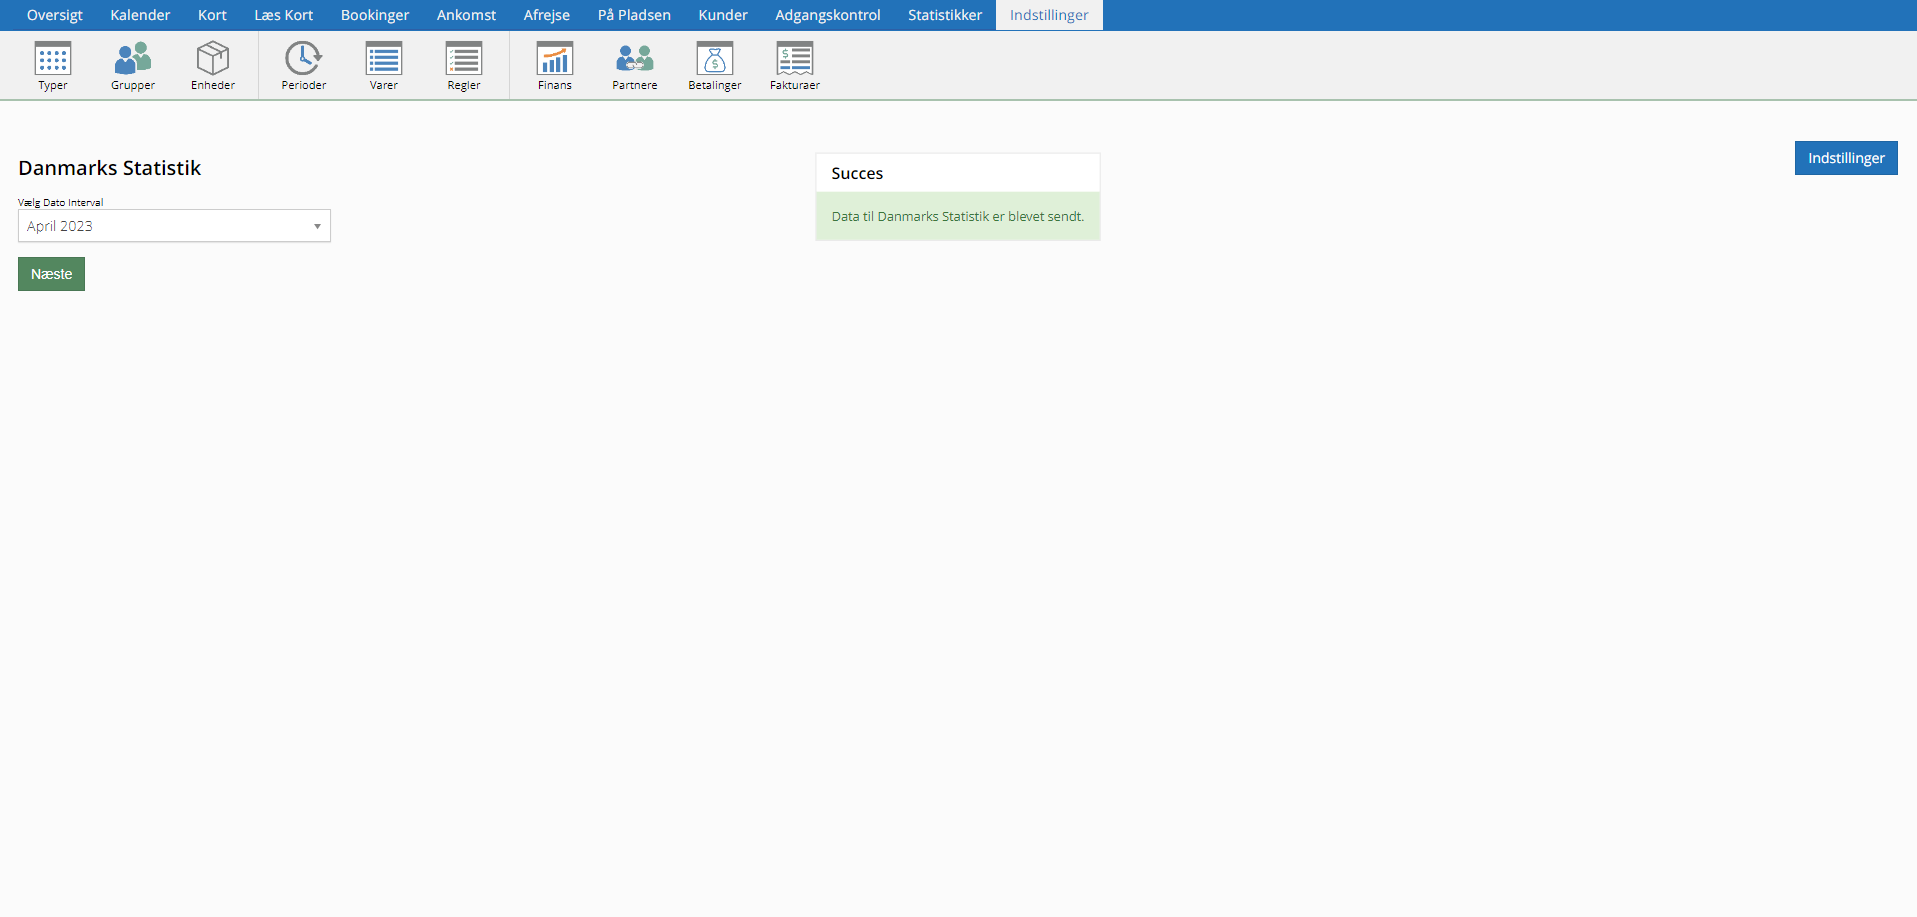Navigate to the Kunder tab
The image size is (1917, 917).
(723, 15)
